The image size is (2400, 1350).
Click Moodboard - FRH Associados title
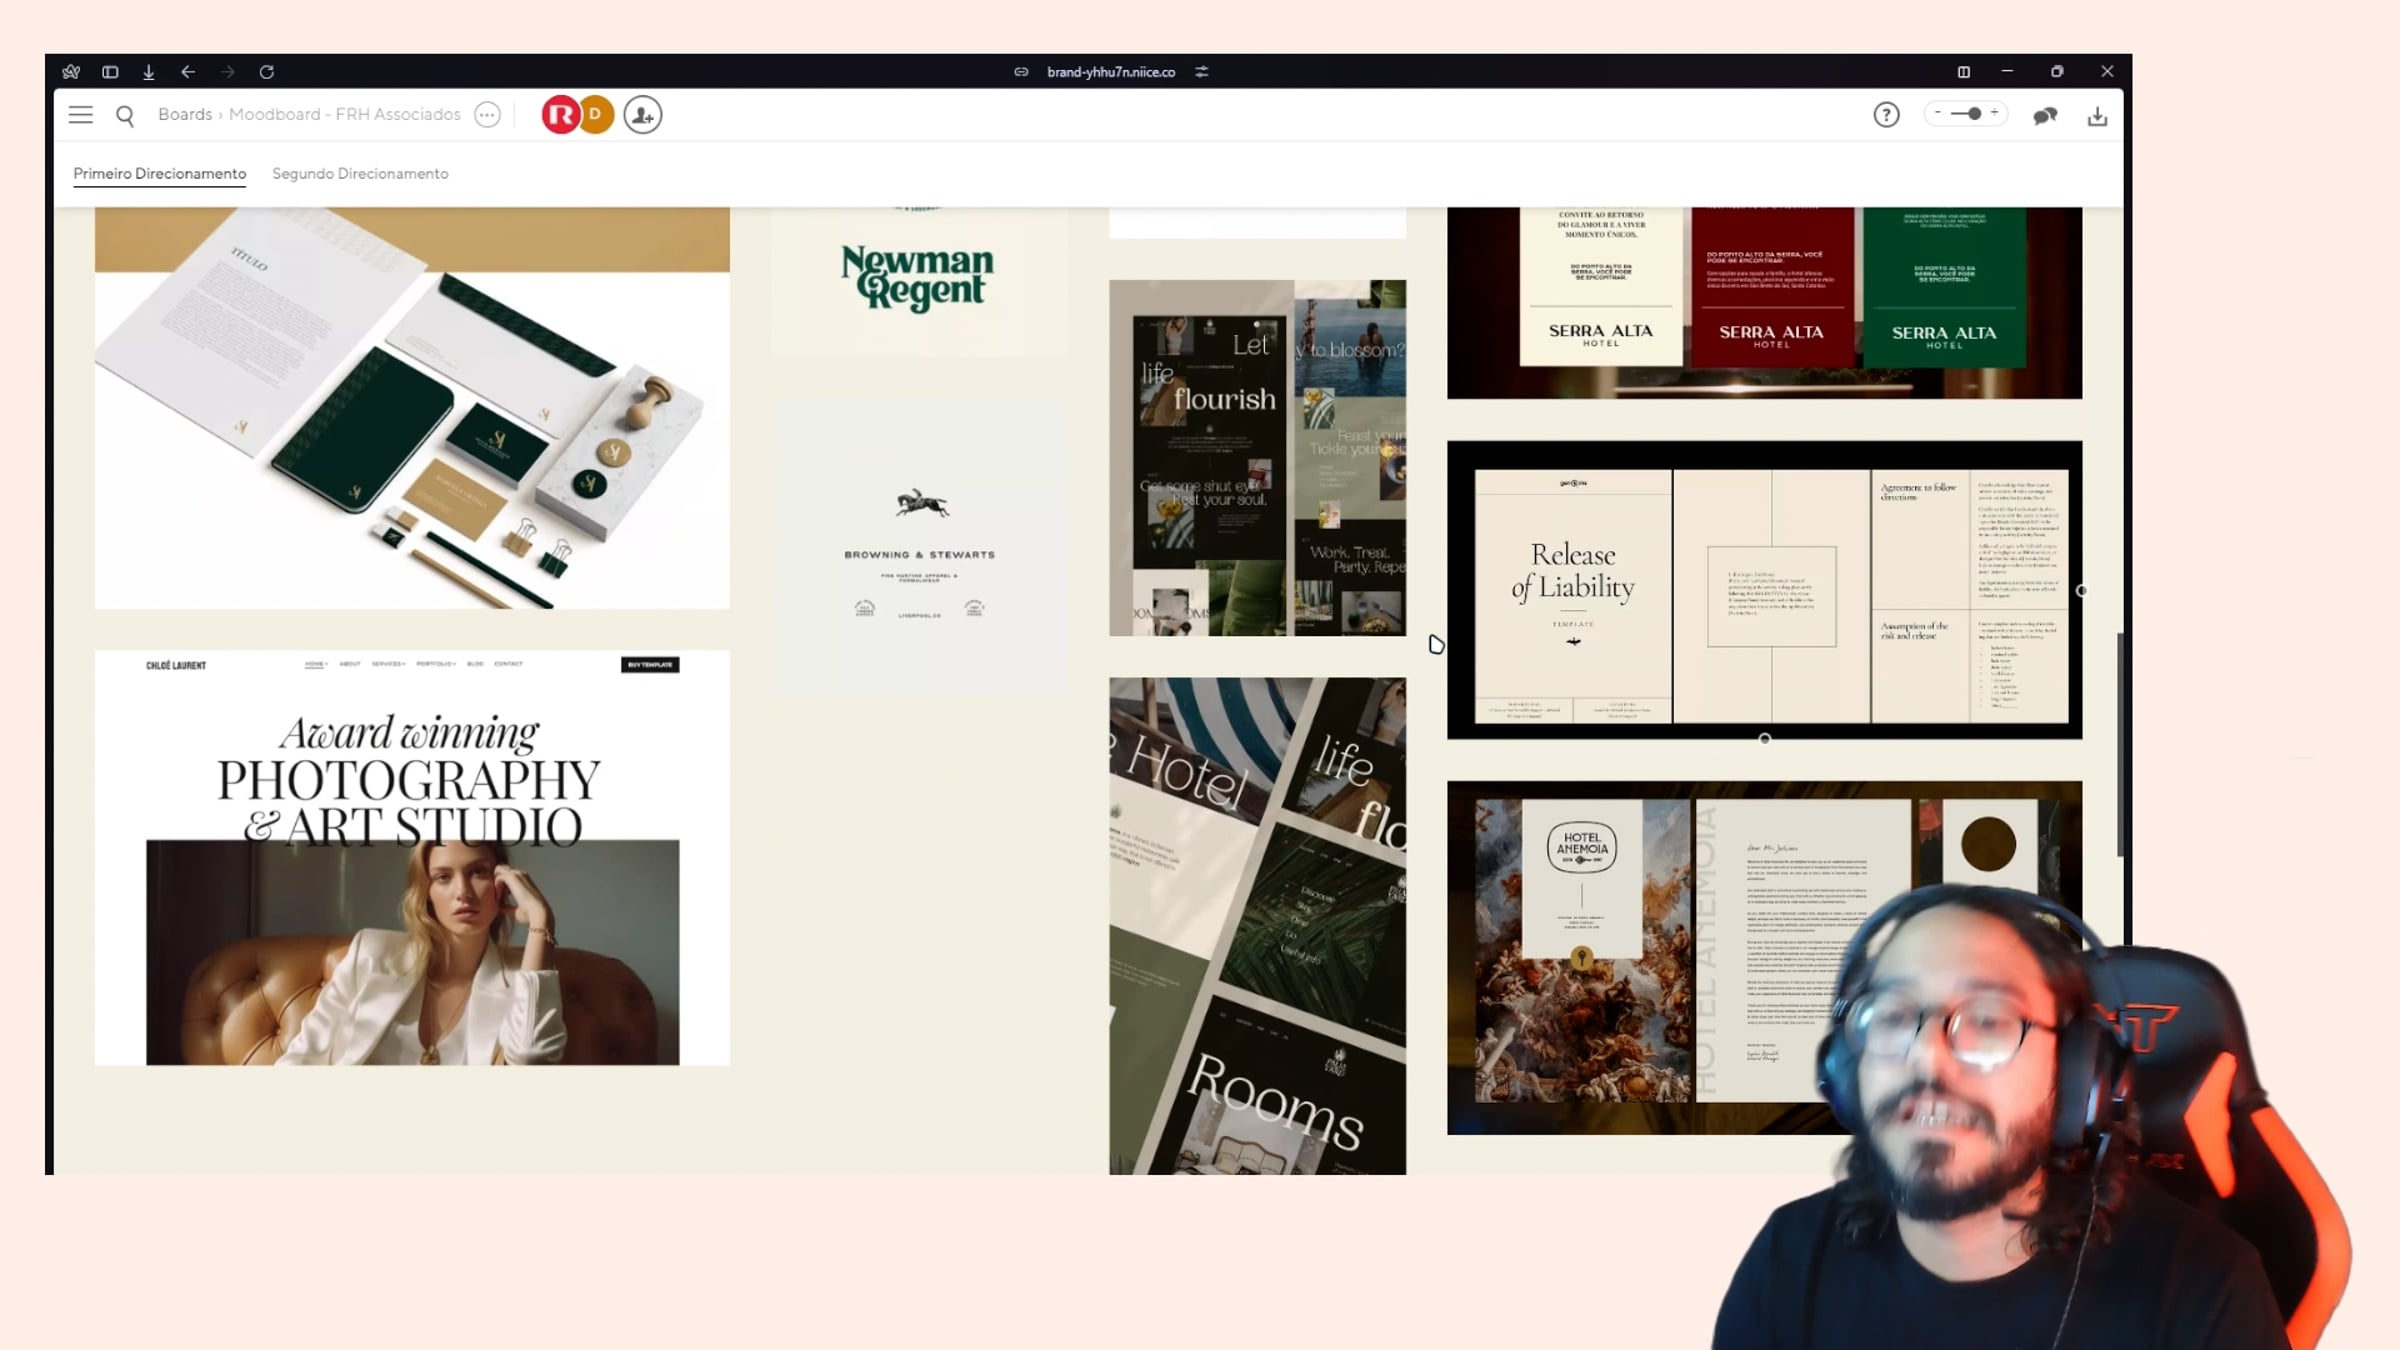pos(344,115)
